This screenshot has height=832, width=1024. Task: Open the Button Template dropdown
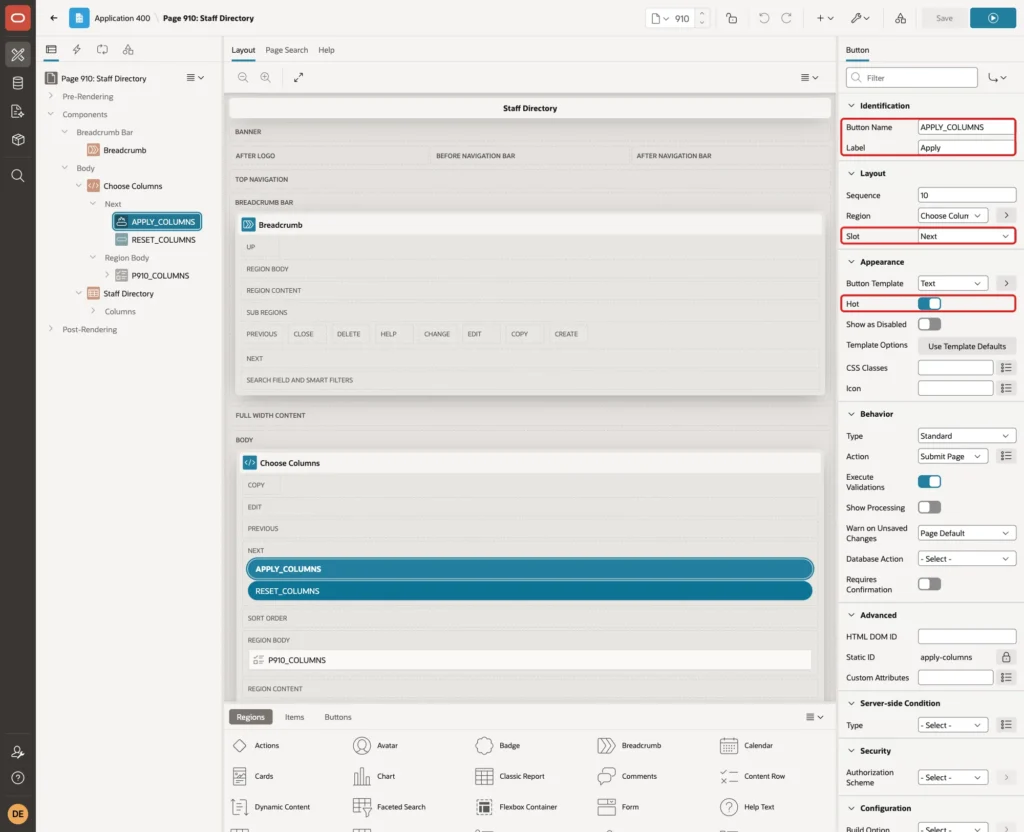(x=952, y=283)
